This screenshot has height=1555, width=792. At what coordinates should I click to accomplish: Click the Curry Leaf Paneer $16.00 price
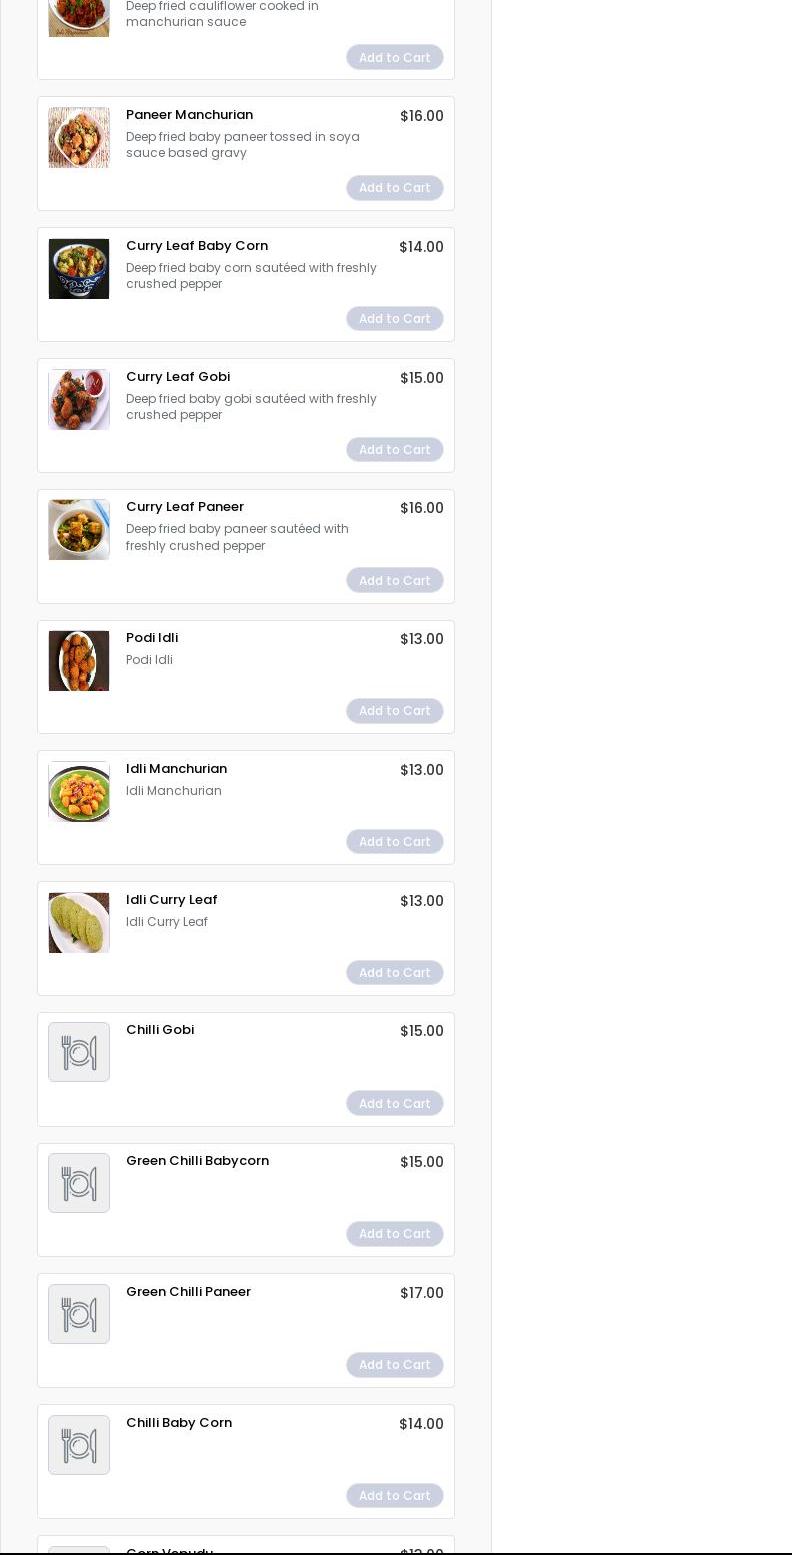(421, 508)
